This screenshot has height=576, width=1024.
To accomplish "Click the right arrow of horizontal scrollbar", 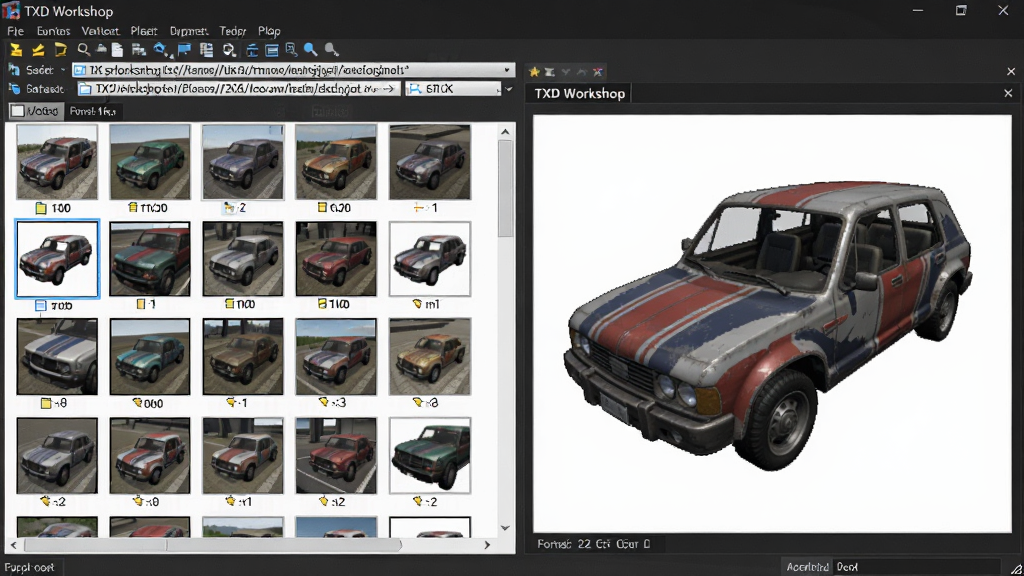I will coord(487,545).
